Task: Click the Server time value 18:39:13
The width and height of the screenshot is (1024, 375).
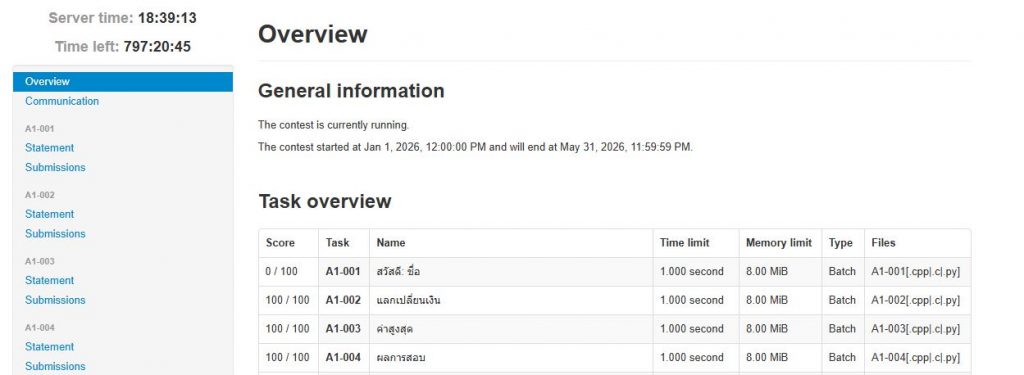Action: (167, 18)
